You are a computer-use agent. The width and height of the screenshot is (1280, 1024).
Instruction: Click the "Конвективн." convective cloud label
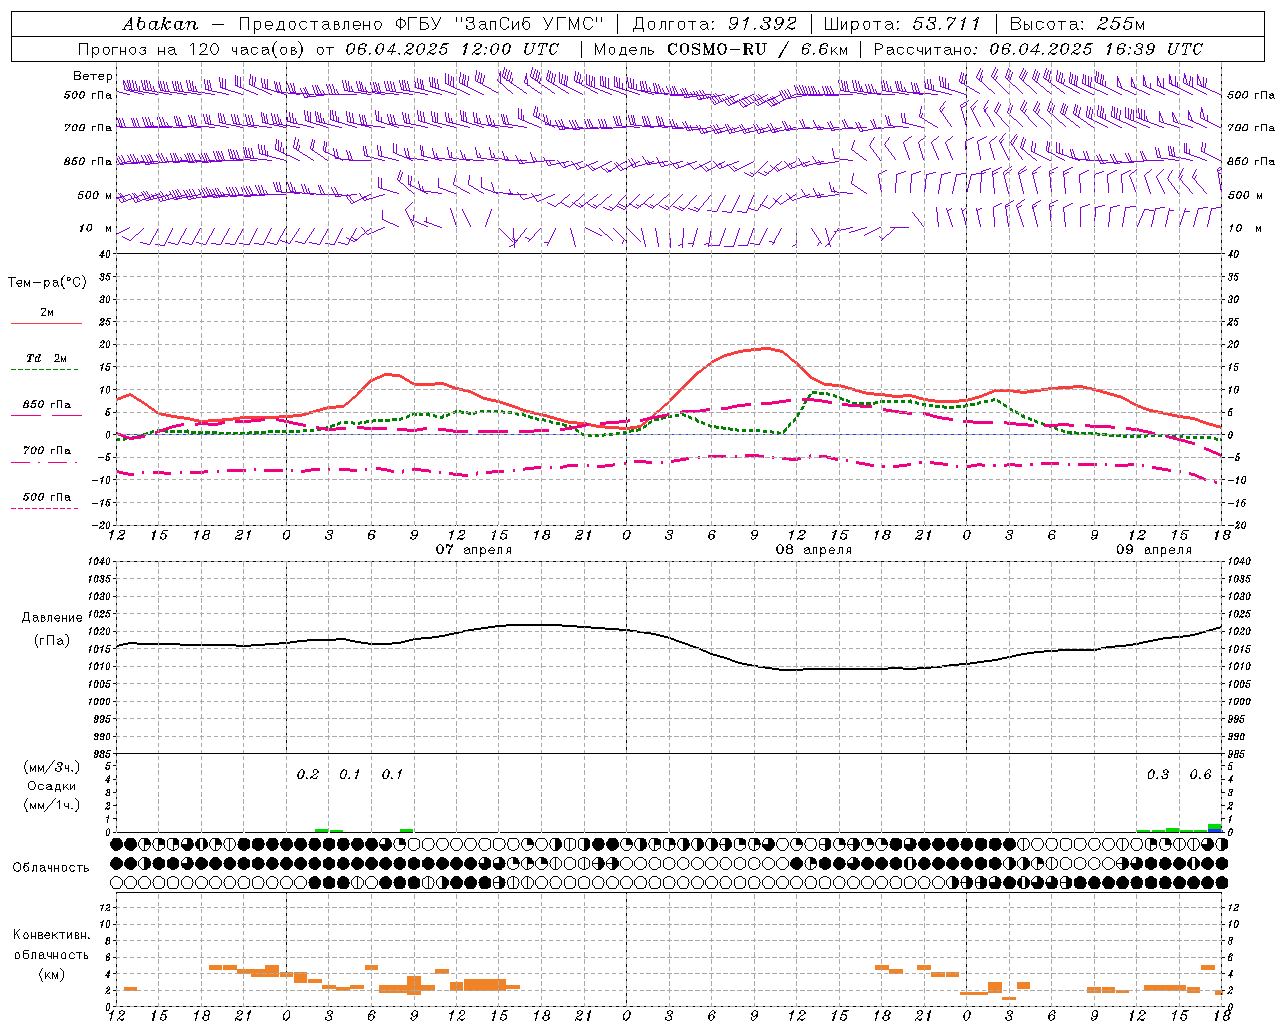click(52, 935)
